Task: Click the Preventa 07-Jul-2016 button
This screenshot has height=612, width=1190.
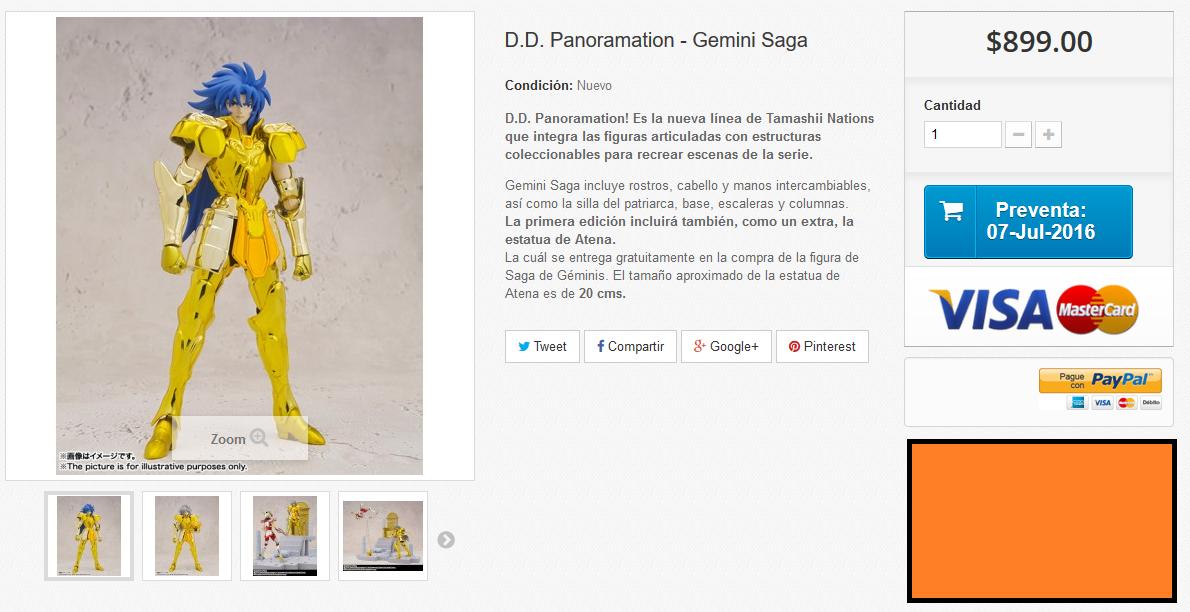Action: tap(1028, 222)
